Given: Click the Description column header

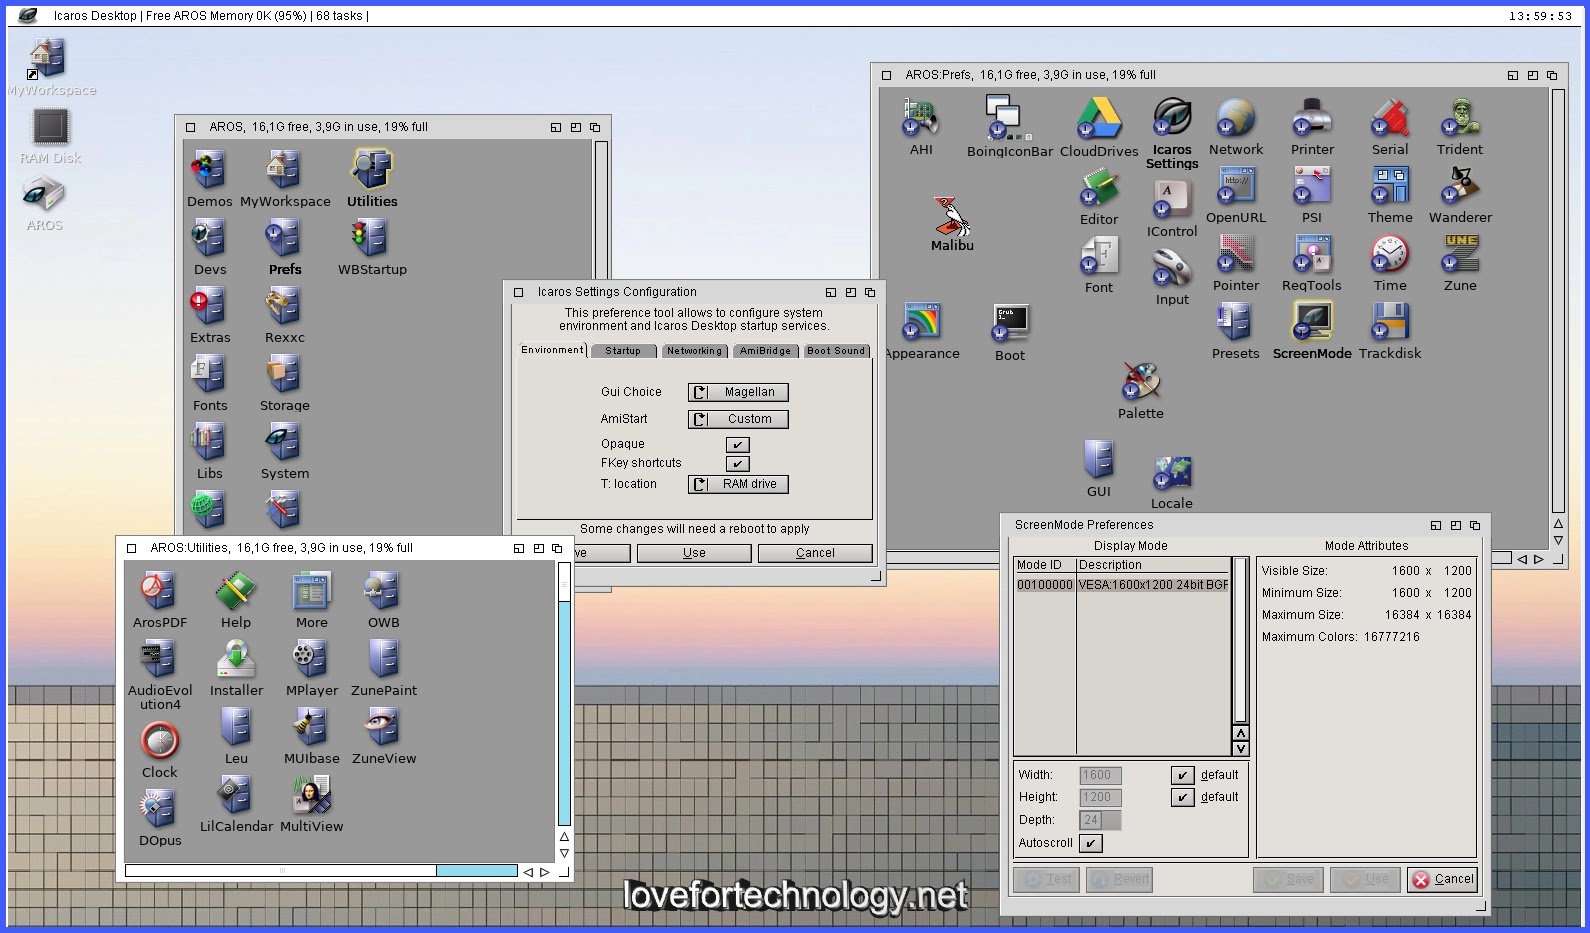Looking at the screenshot, I should pos(1152,565).
